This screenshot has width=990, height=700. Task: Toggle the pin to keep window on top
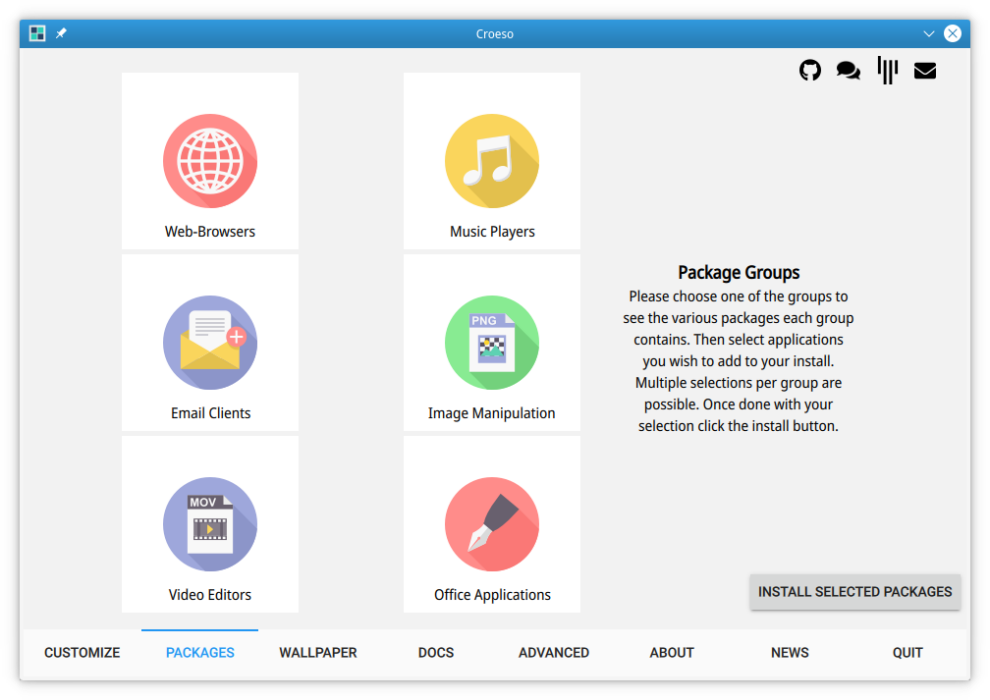[x=60, y=32]
